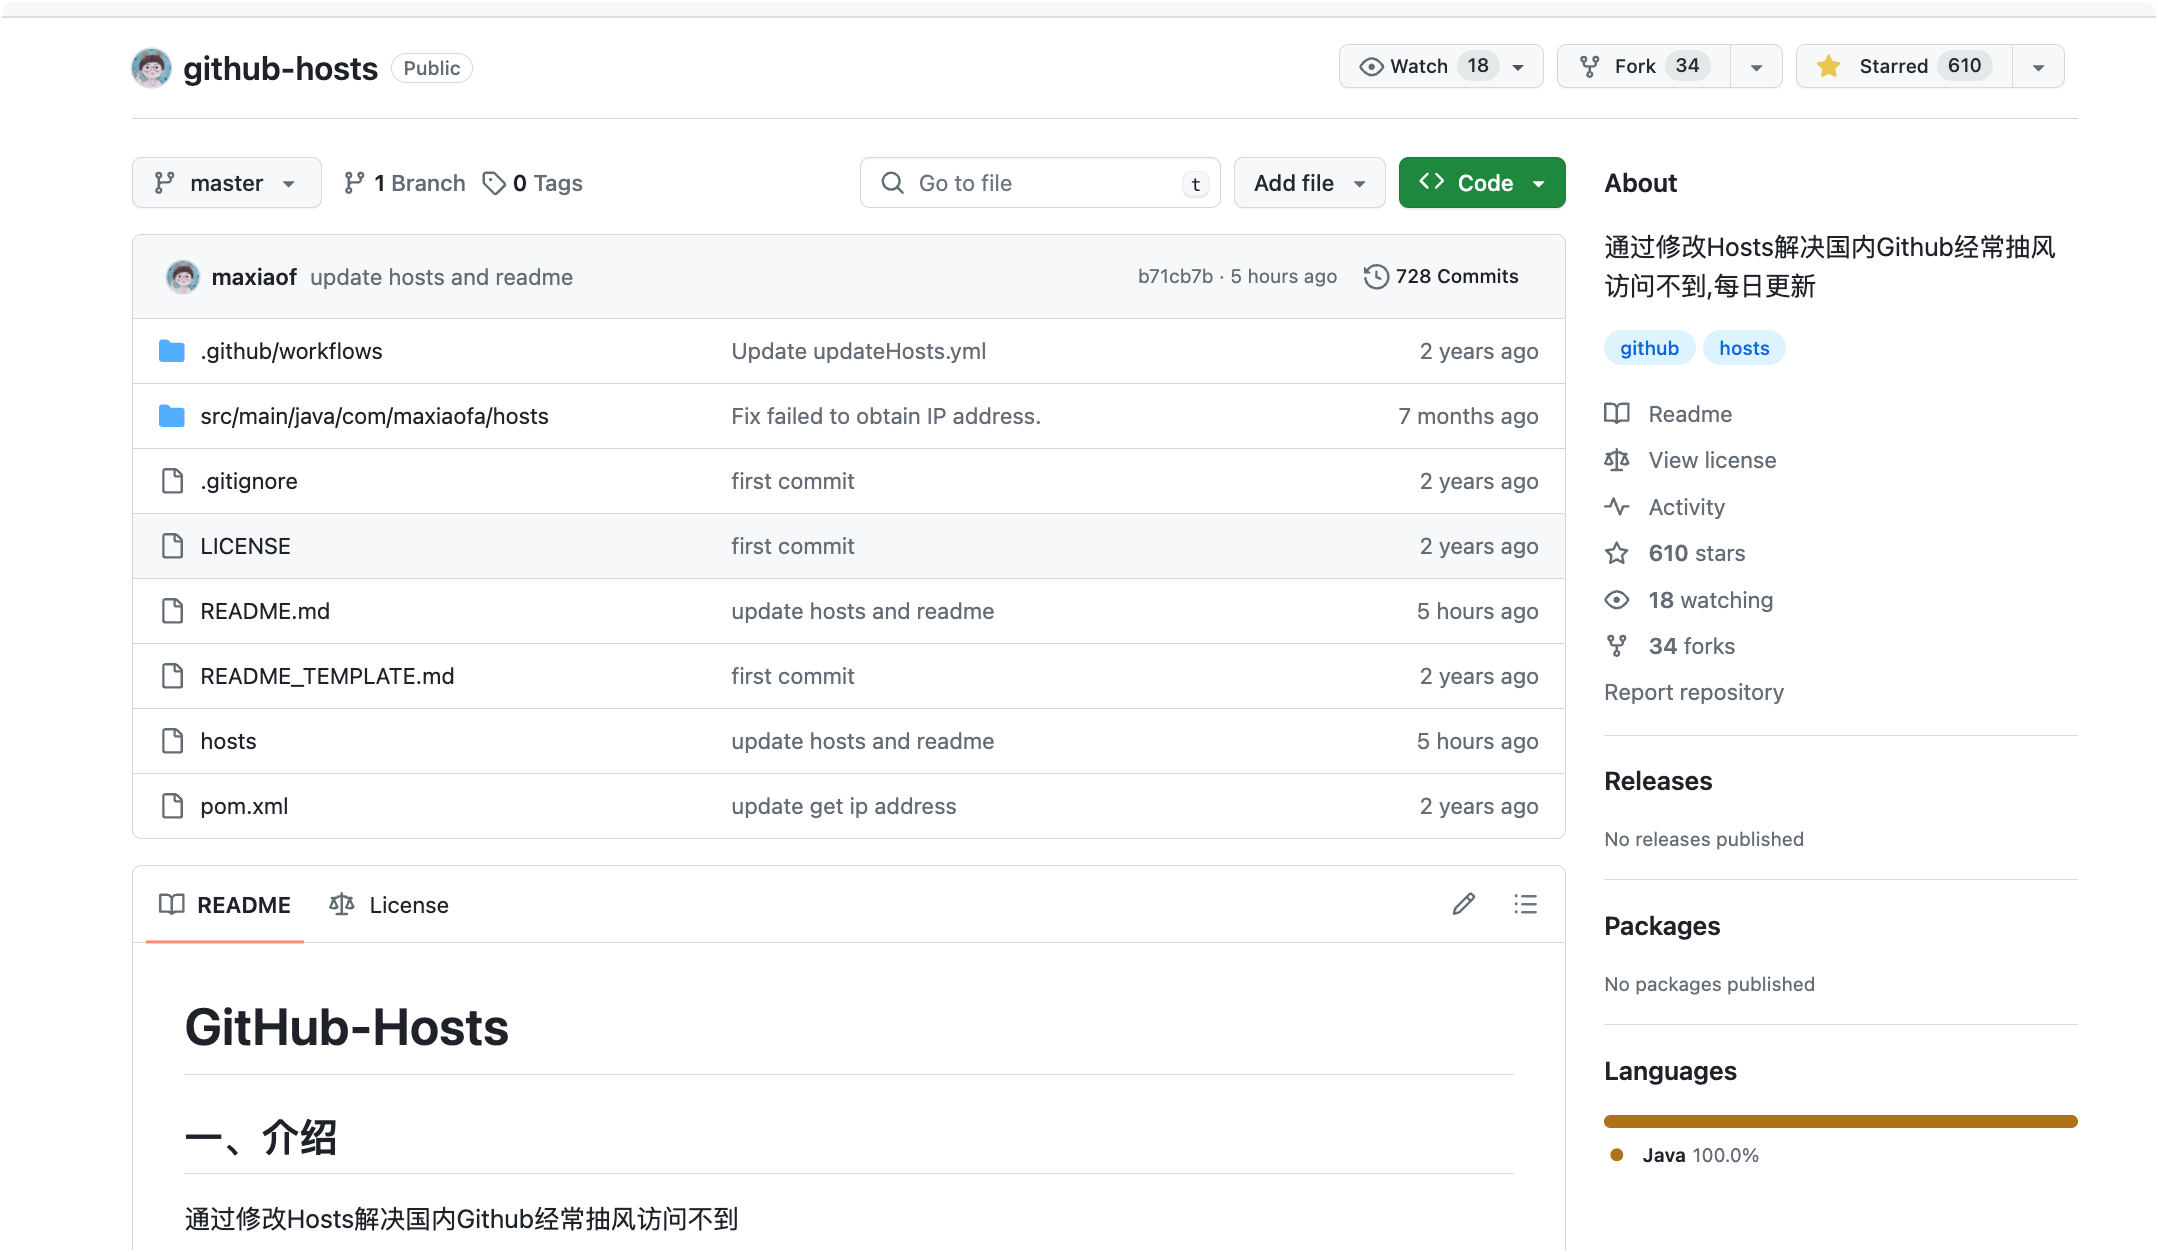Screen dimensions: 2158x1252
Task: Open the README outline list icon
Action: tap(1525, 904)
